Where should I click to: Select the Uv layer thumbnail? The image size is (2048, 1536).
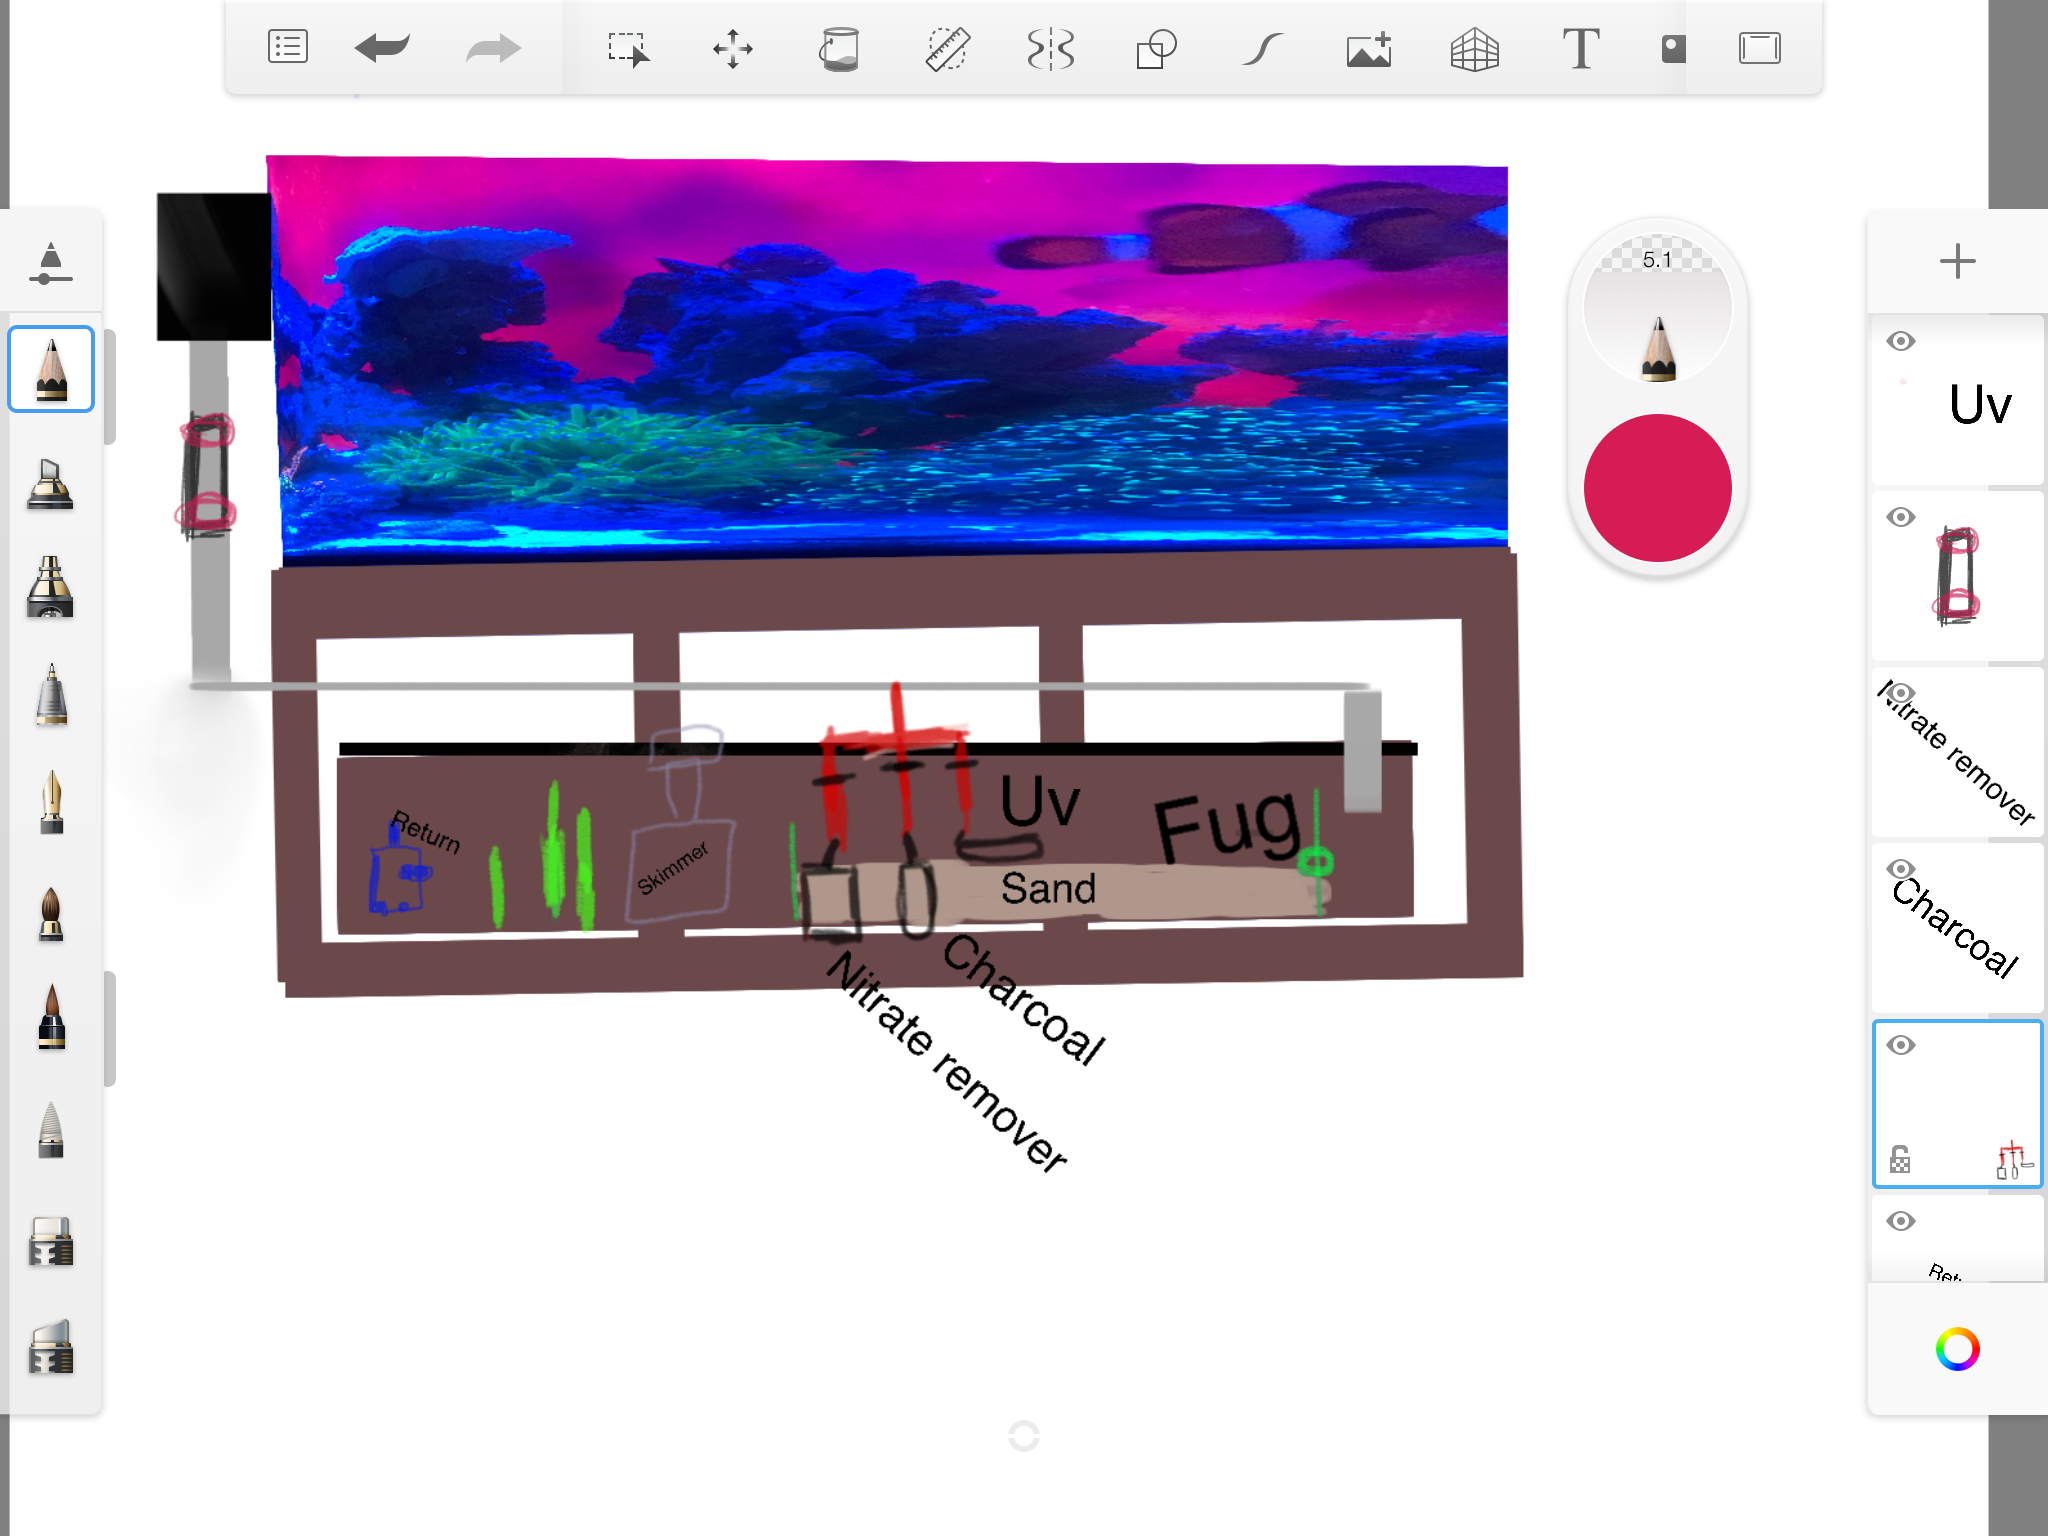click(x=1958, y=400)
